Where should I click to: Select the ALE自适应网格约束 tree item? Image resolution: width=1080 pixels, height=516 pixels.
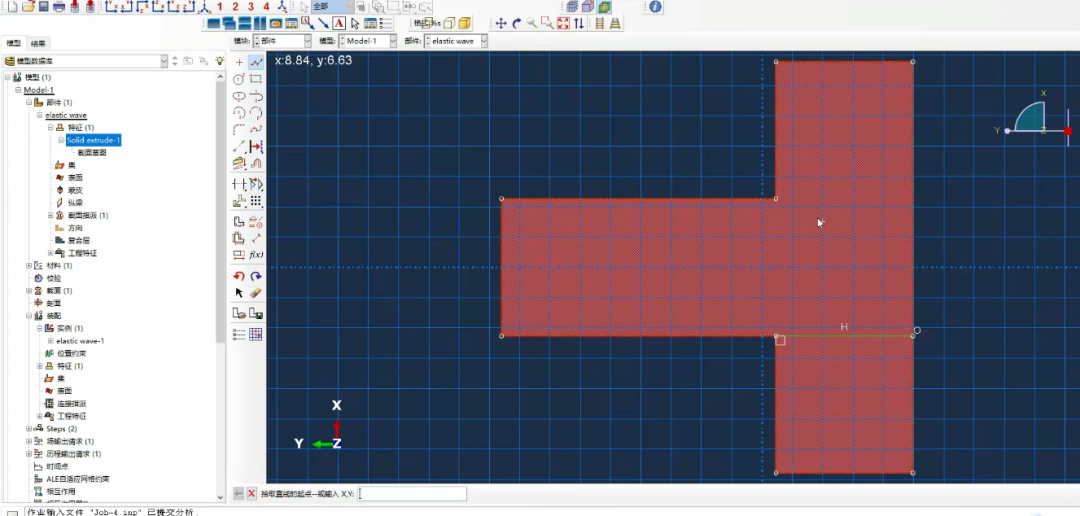pos(78,479)
